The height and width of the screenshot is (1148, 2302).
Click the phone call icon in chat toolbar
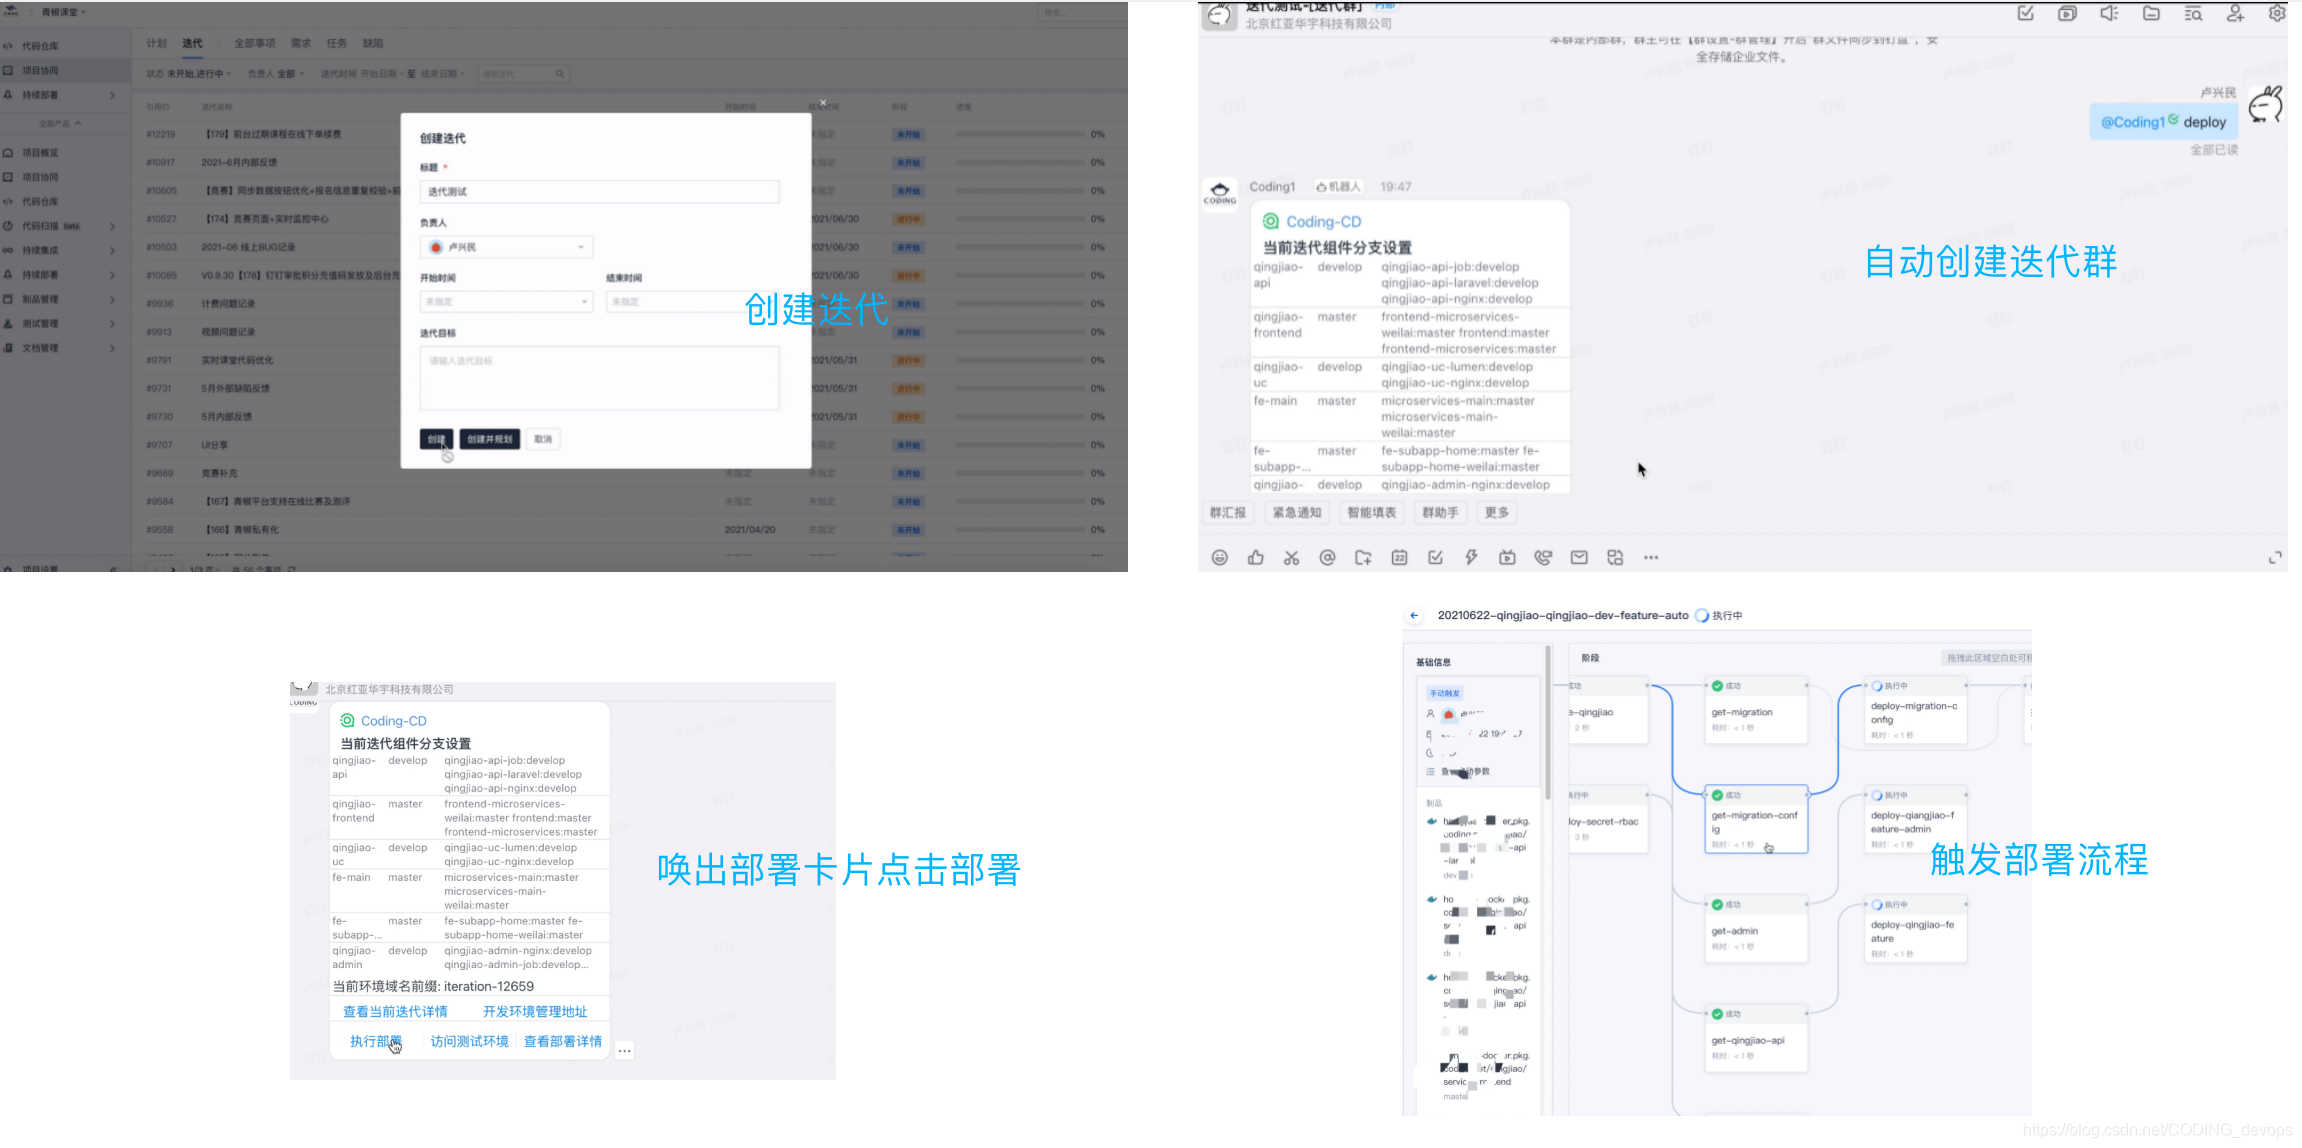pyautogui.click(x=1543, y=558)
